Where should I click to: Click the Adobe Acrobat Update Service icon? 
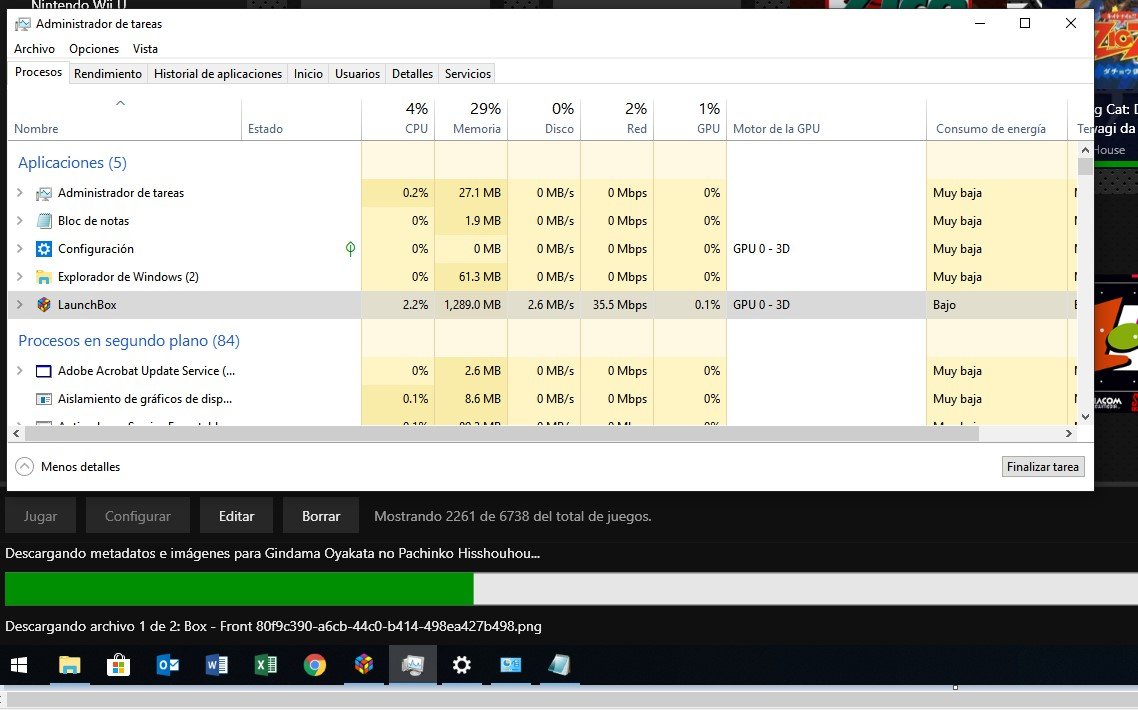pos(44,371)
